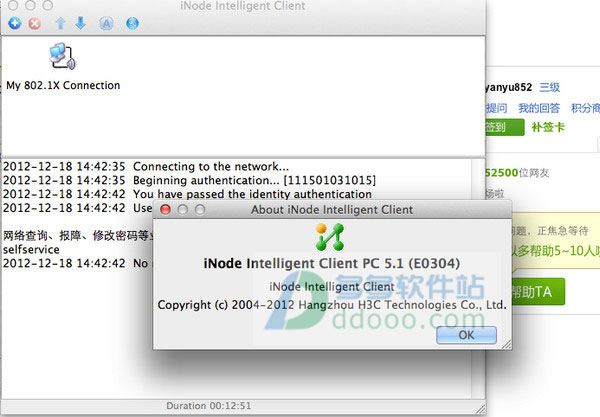Click the 'Beginning authentication...' log entry
Screen dimensions: 600x417
189,180
